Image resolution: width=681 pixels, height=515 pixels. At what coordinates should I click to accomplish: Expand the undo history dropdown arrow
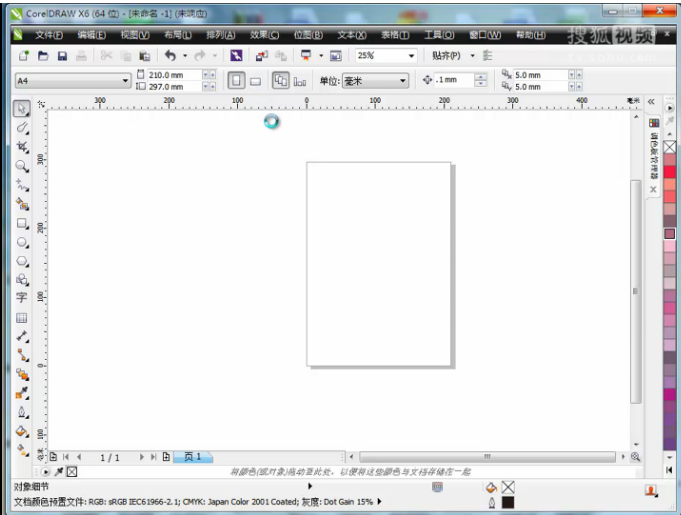(185, 56)
